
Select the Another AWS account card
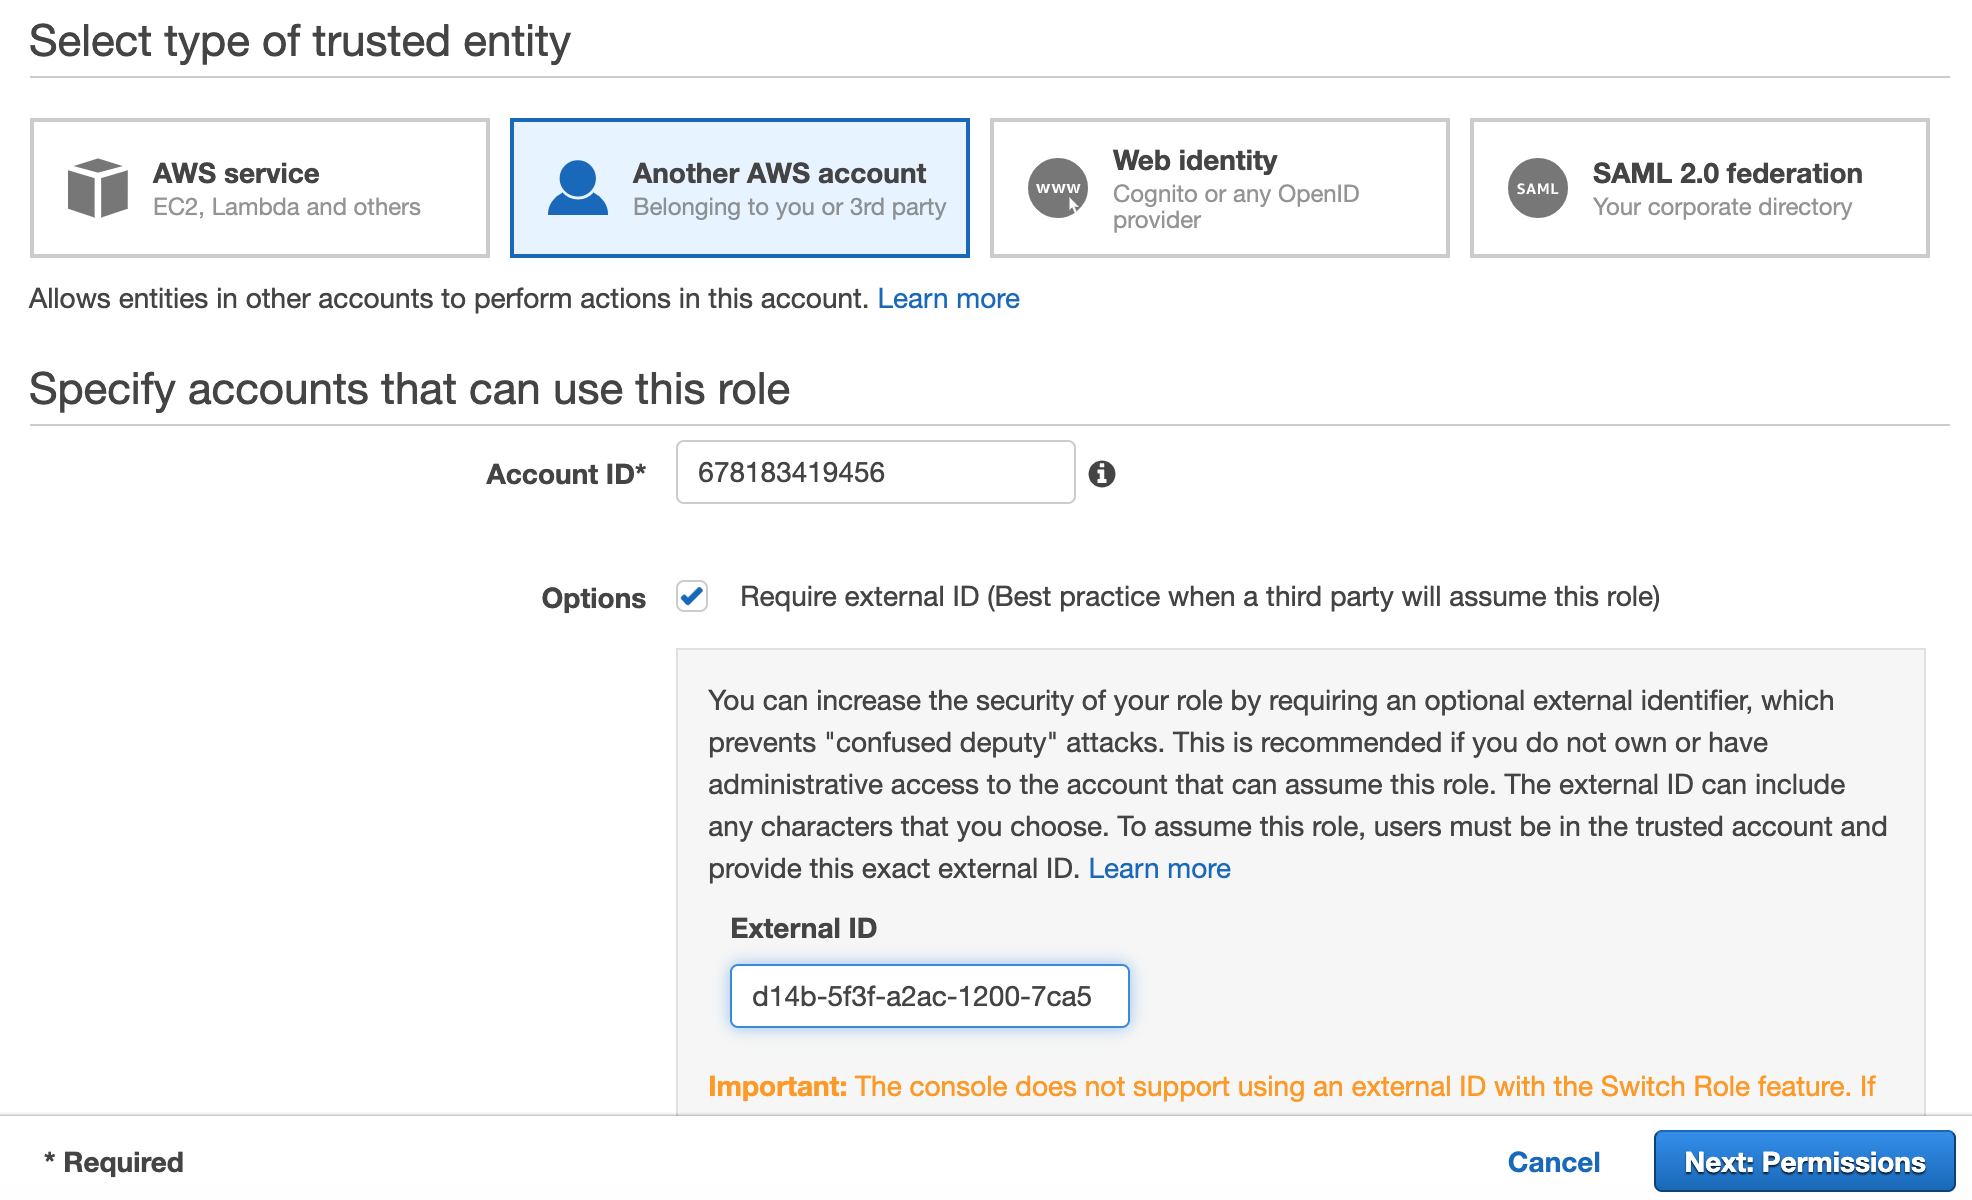pos(740,188)
